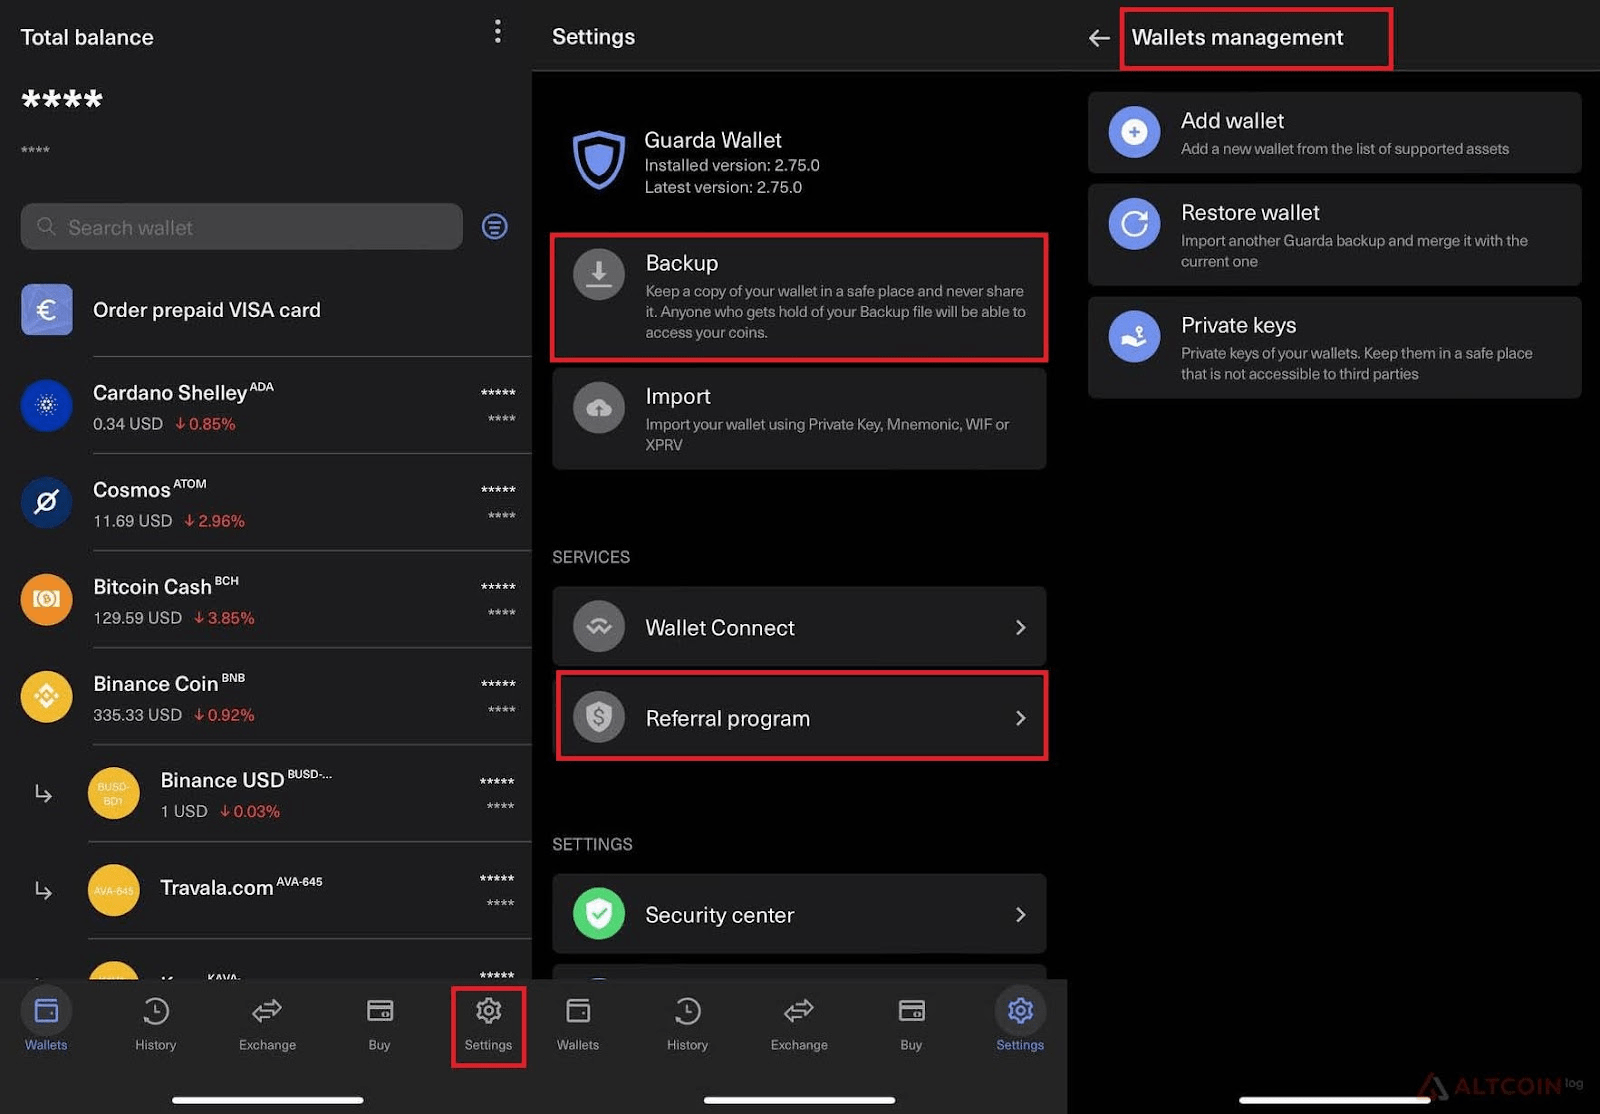The image size is (1600, 1114).
Task: Click the Private keys hand icon
Action: (x=1134, y=336)
